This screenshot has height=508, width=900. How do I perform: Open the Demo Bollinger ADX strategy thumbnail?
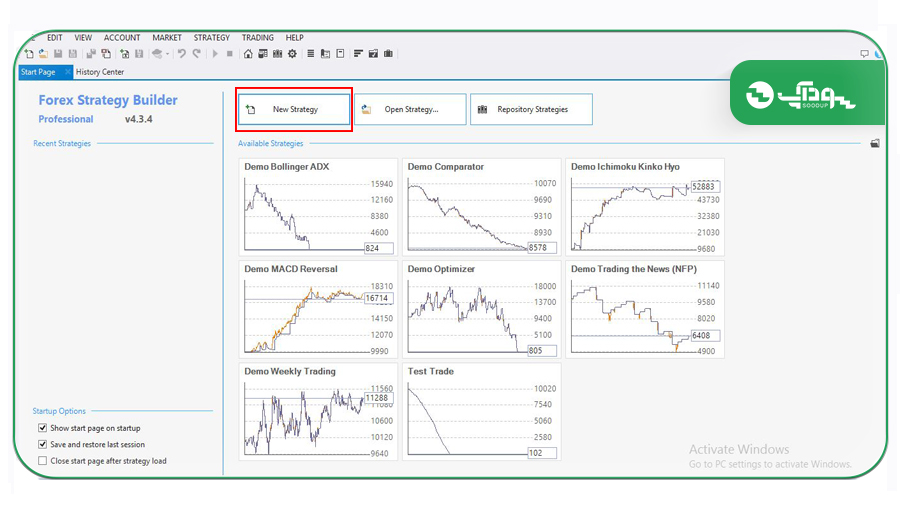pos(318,207)
